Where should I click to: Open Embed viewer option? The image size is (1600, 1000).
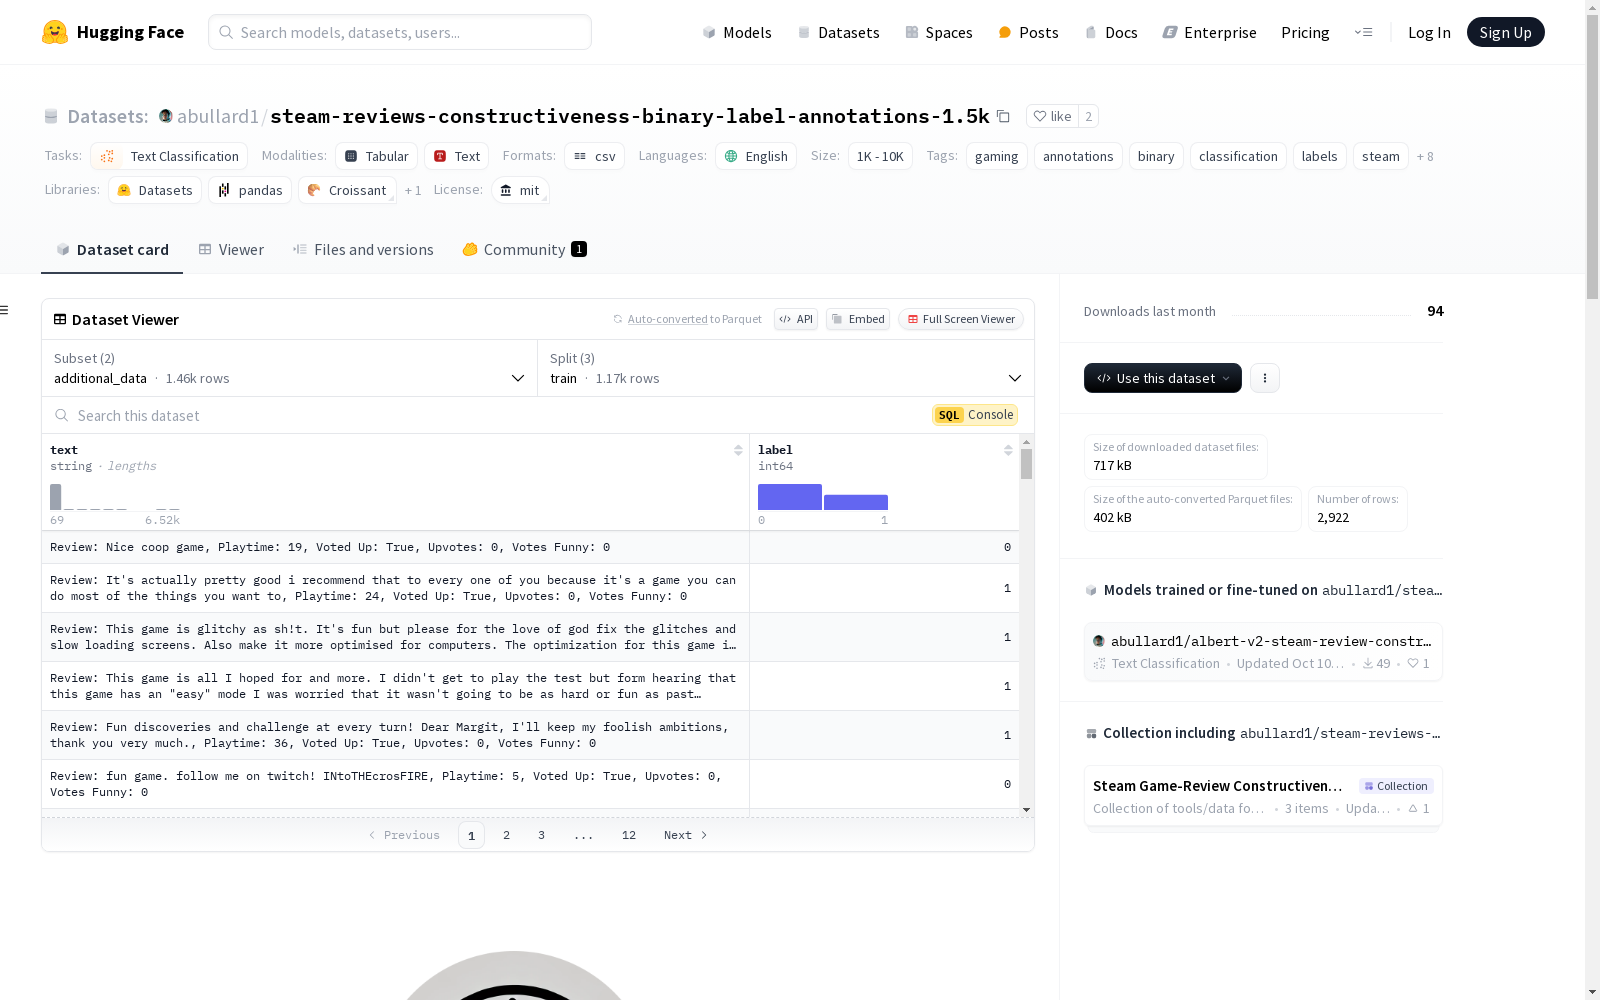pos(858,319)
